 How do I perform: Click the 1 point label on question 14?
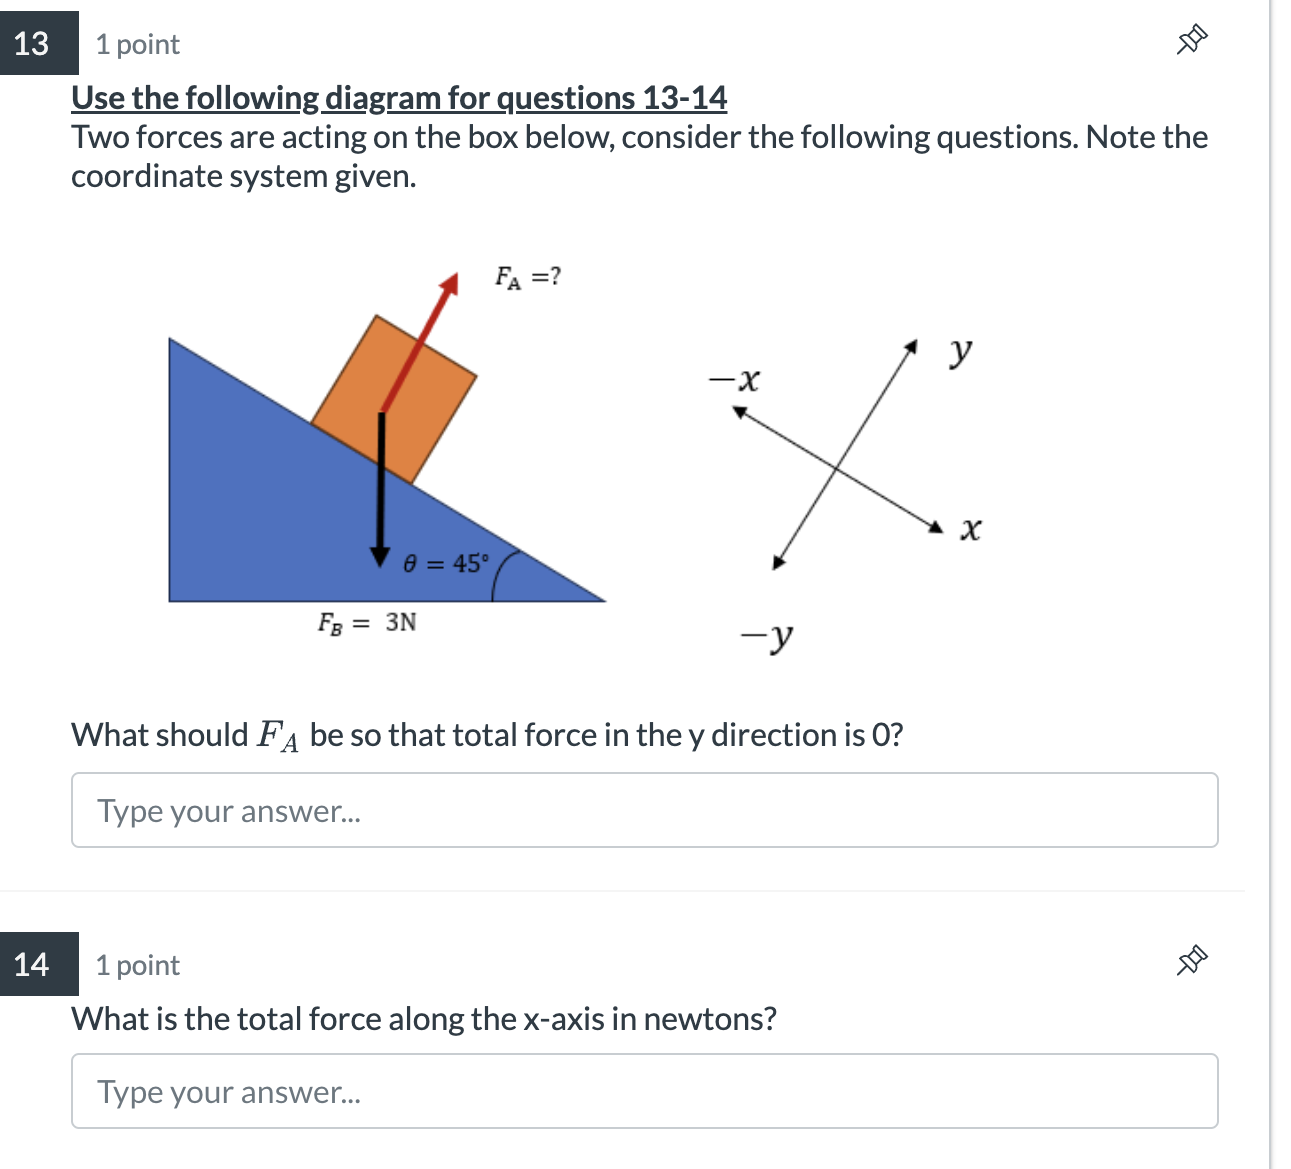pyautogui.click(x=137, y=964)
